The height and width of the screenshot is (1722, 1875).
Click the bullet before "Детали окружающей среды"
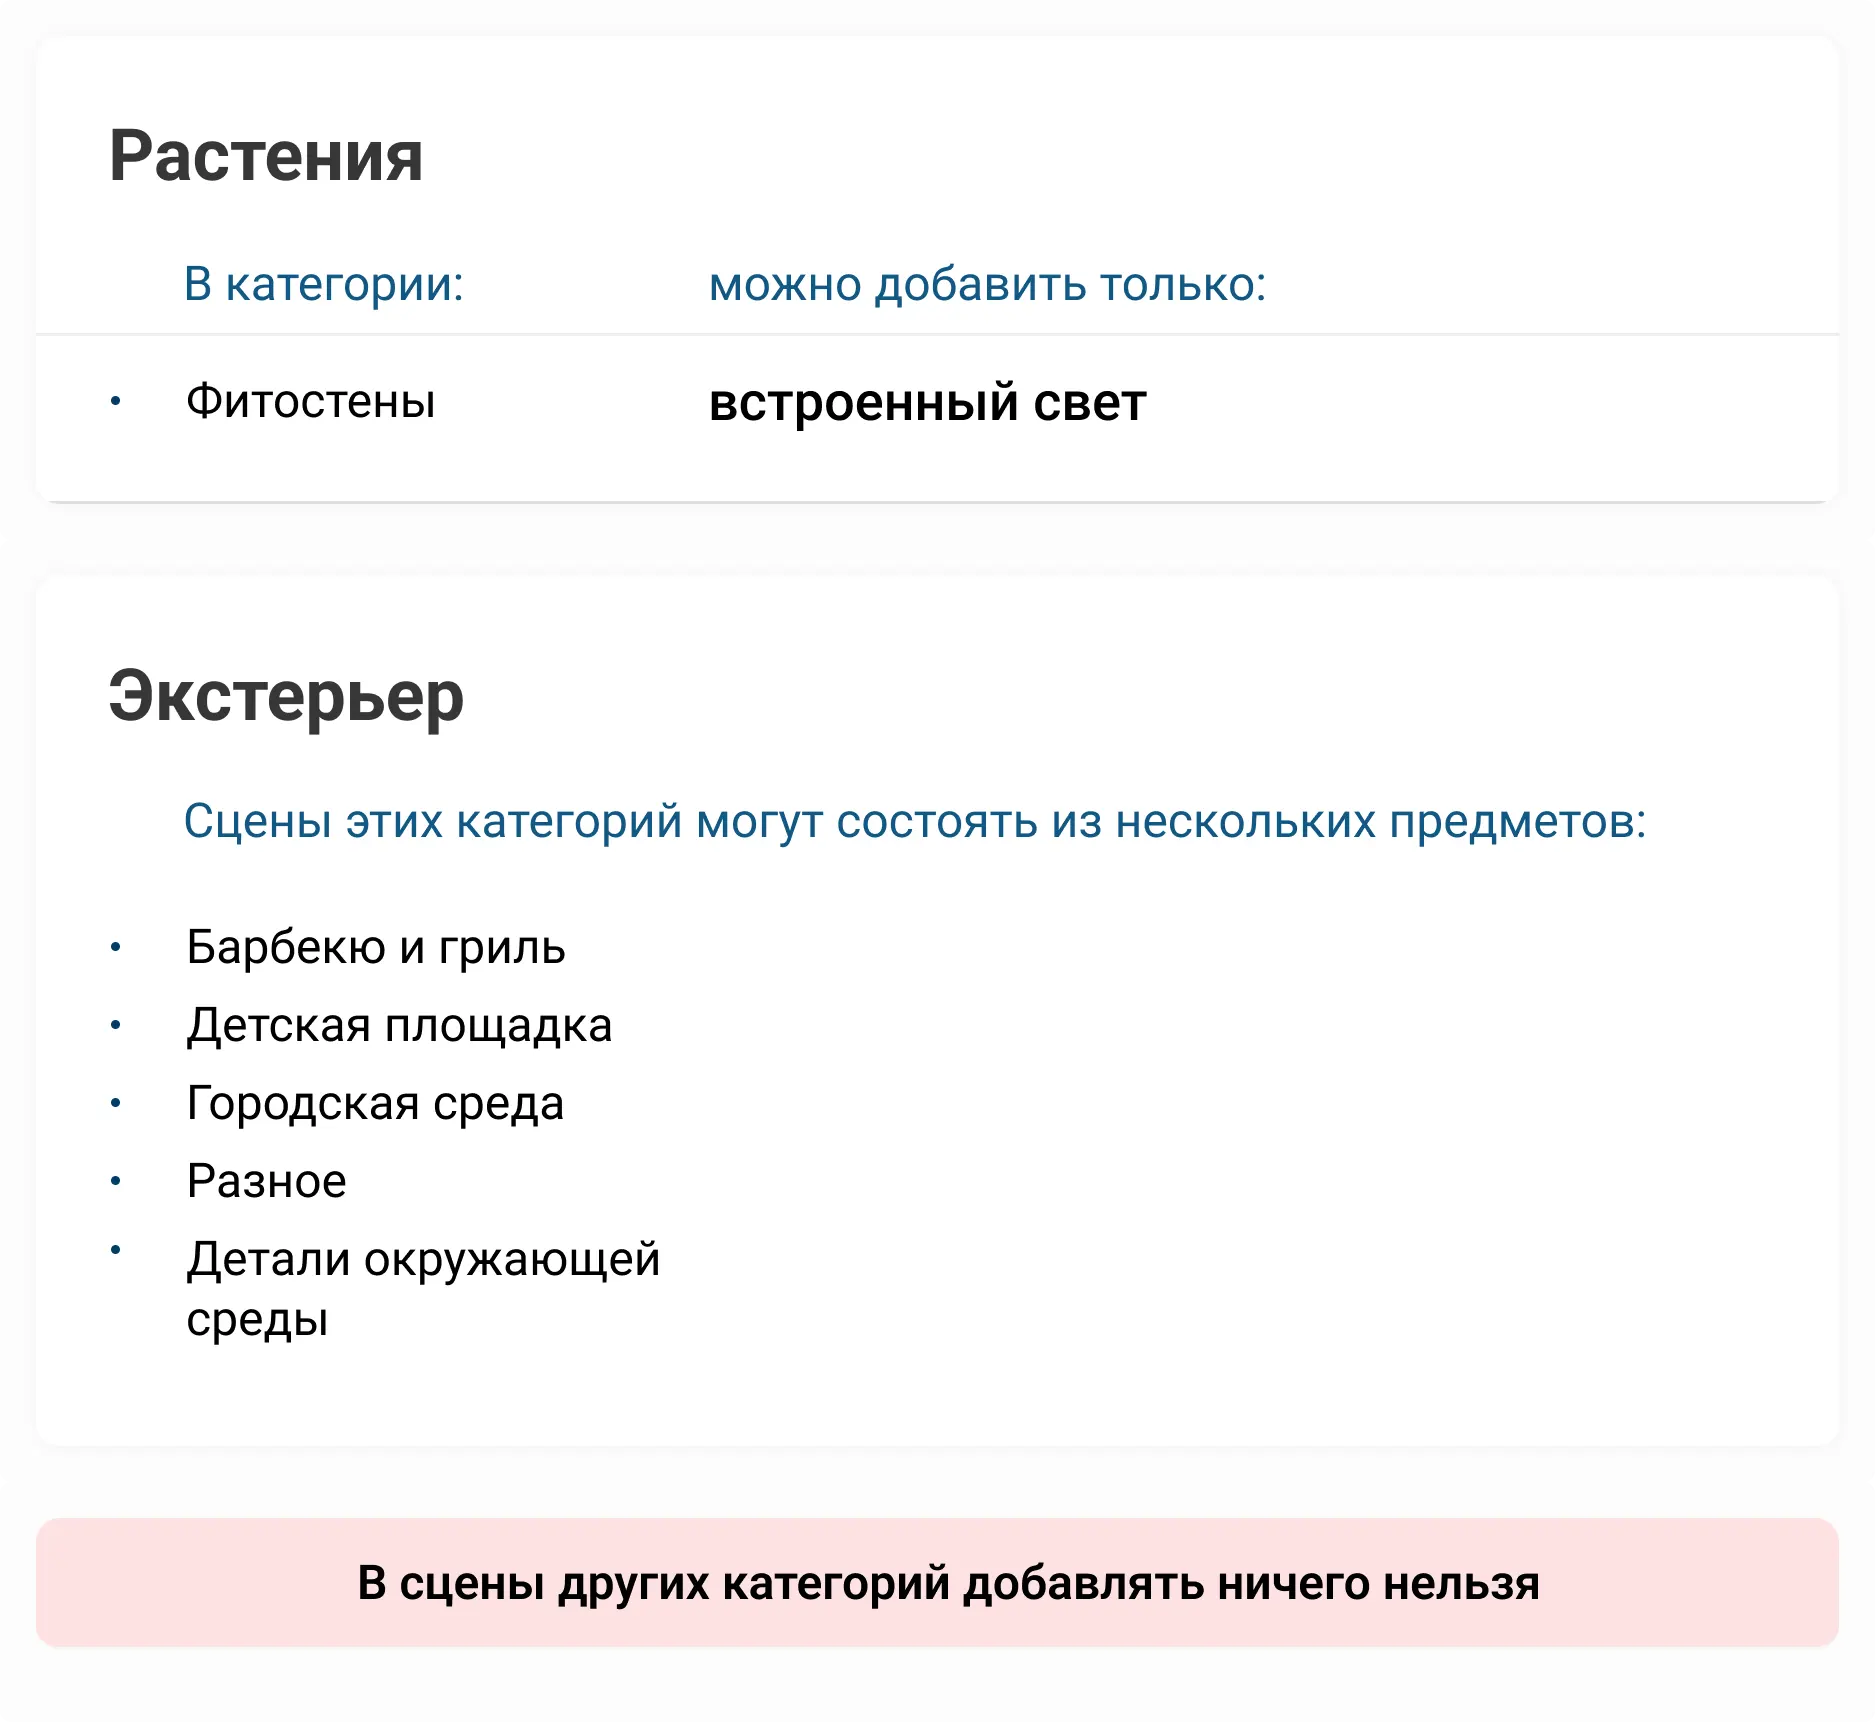[x=116, y=1249]
